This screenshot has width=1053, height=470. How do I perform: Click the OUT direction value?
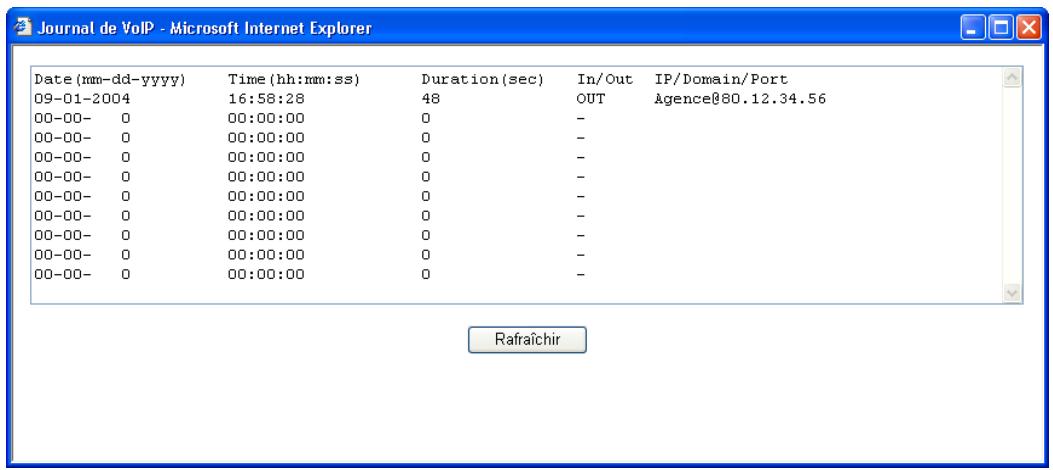pyautogui.click(x=590, y=99)
